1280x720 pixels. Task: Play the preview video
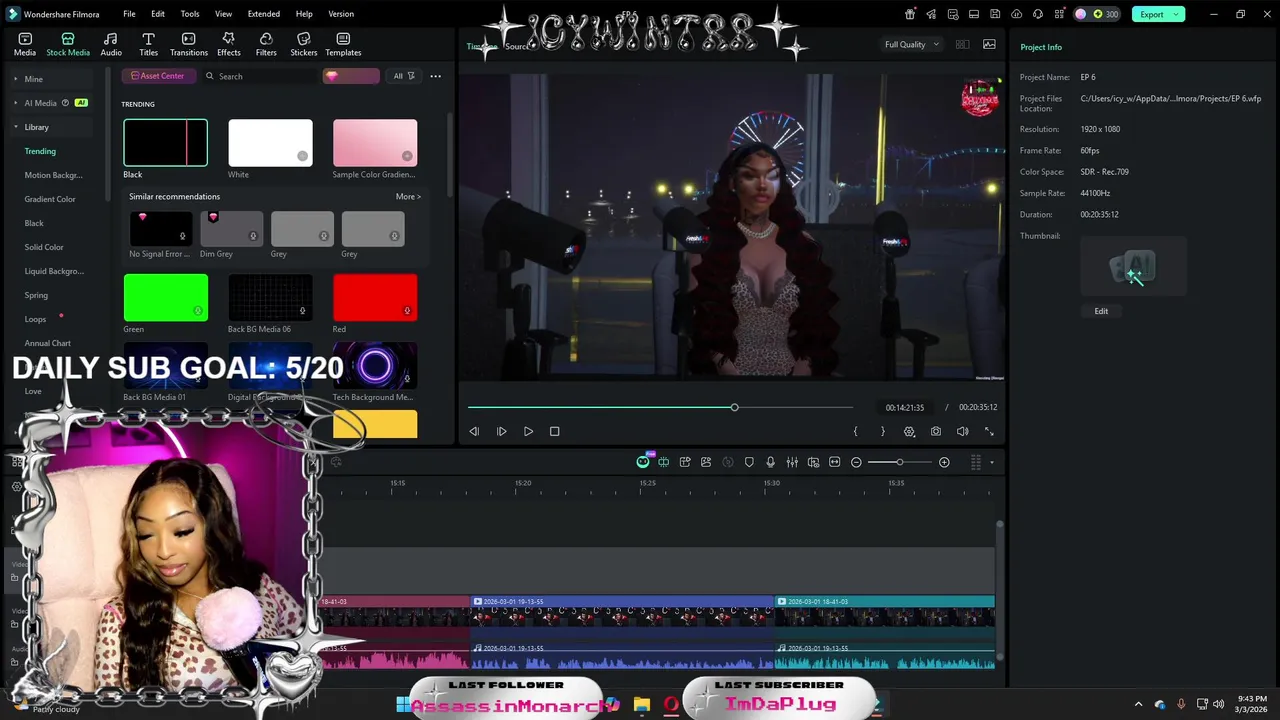[528, 431]
